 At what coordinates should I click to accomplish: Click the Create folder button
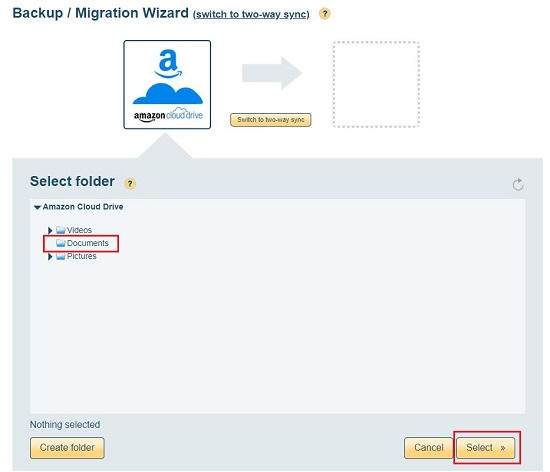(x=67, y=448)
